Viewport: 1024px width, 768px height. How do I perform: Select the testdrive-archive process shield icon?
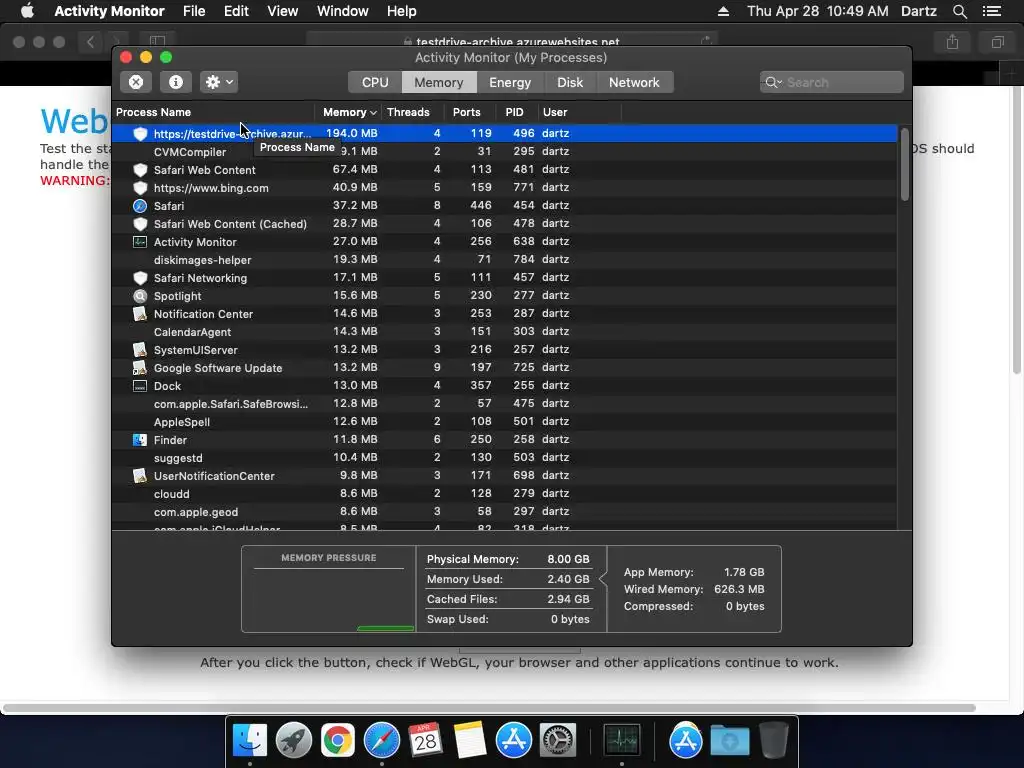tap(140, 134)
